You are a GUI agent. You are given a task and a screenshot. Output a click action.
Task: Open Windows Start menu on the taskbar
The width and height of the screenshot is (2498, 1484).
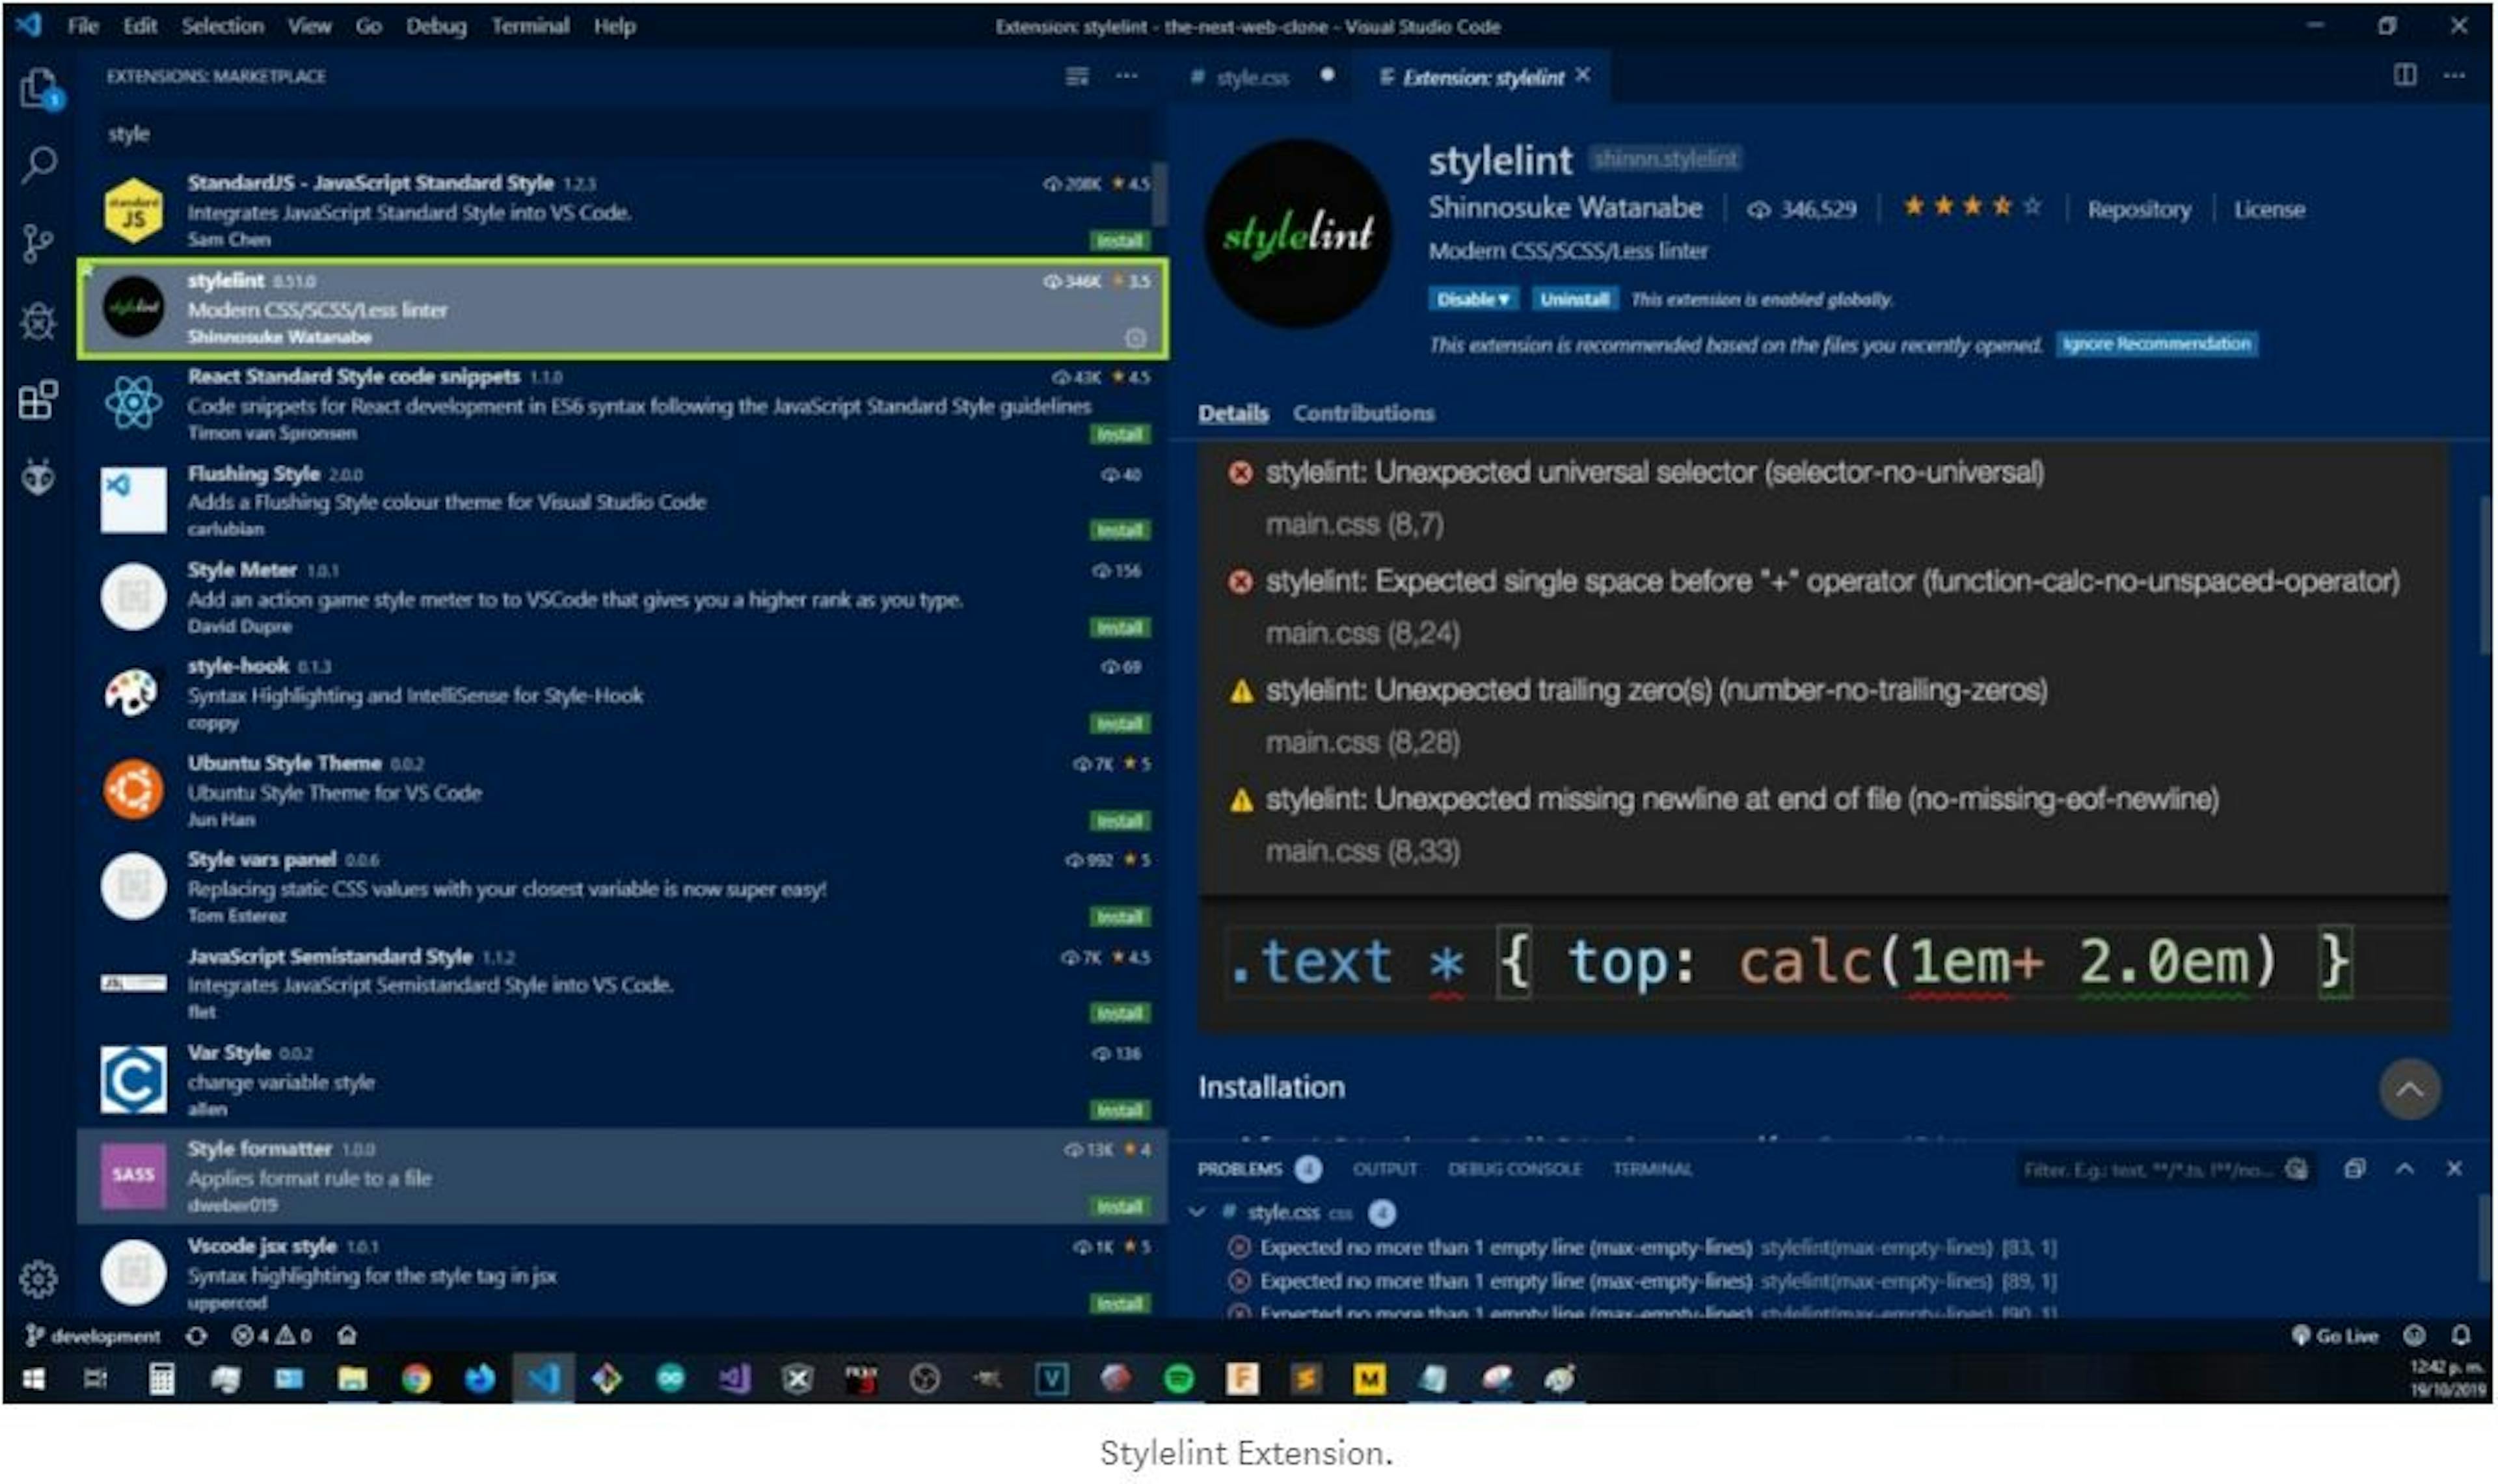[33, 1380]
